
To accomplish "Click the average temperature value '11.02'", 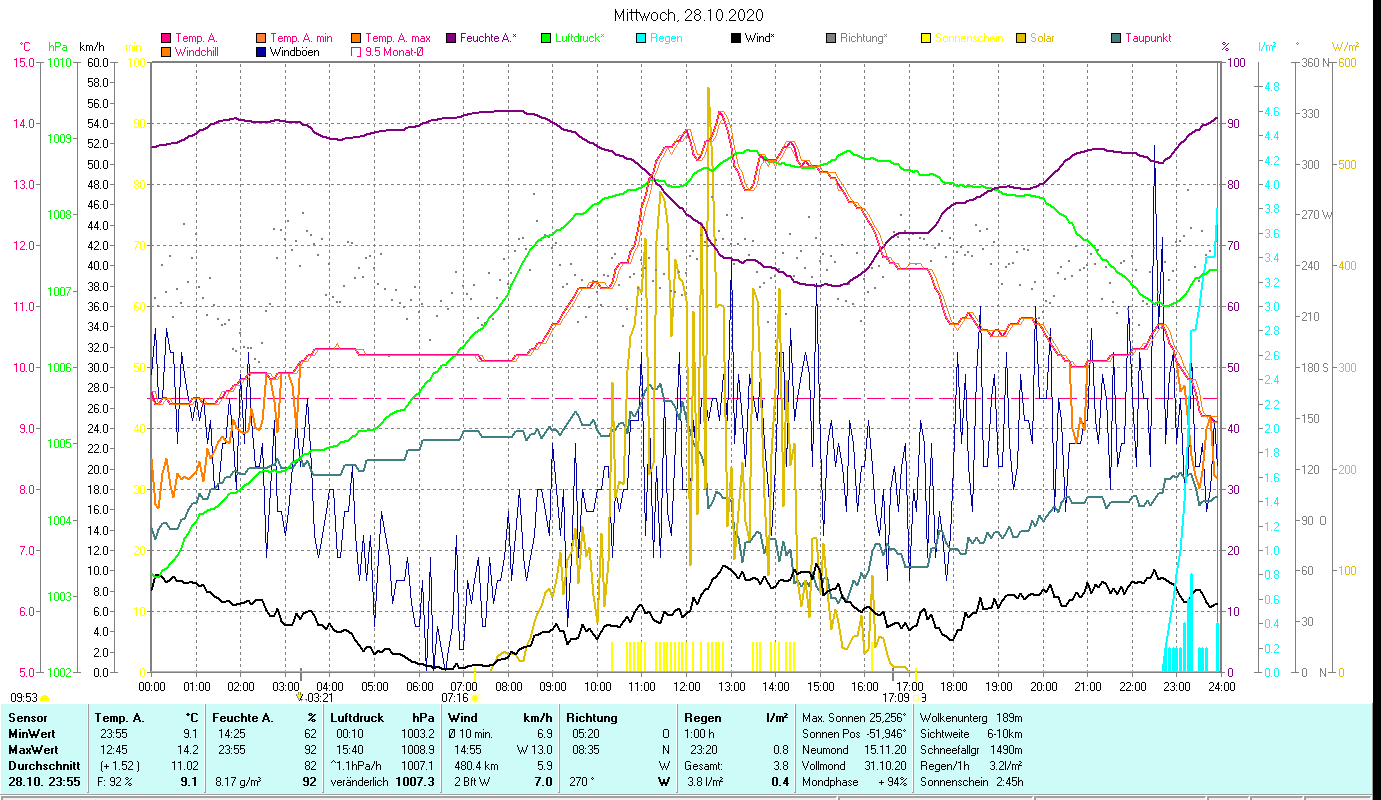I will tap(186, 766).
